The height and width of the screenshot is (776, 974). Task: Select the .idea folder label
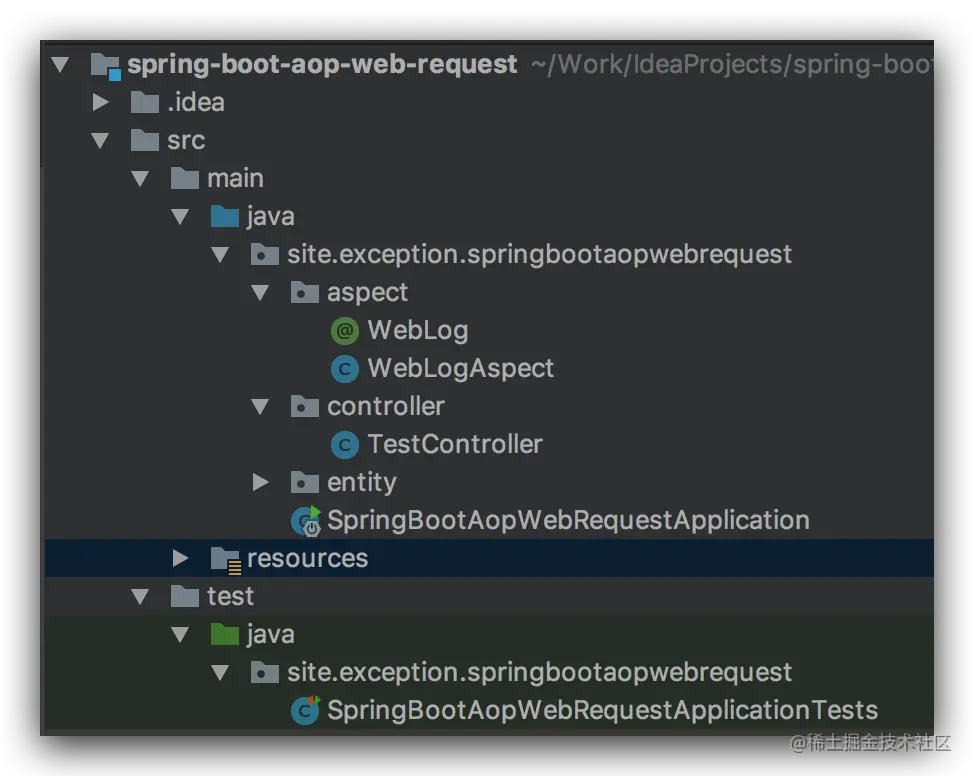point(196,103)
